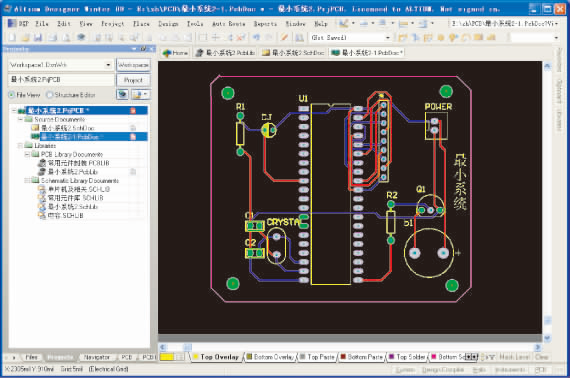Click the yellow current layer color swatch
This screenshot has height=378, width=570.
[167, 357]
